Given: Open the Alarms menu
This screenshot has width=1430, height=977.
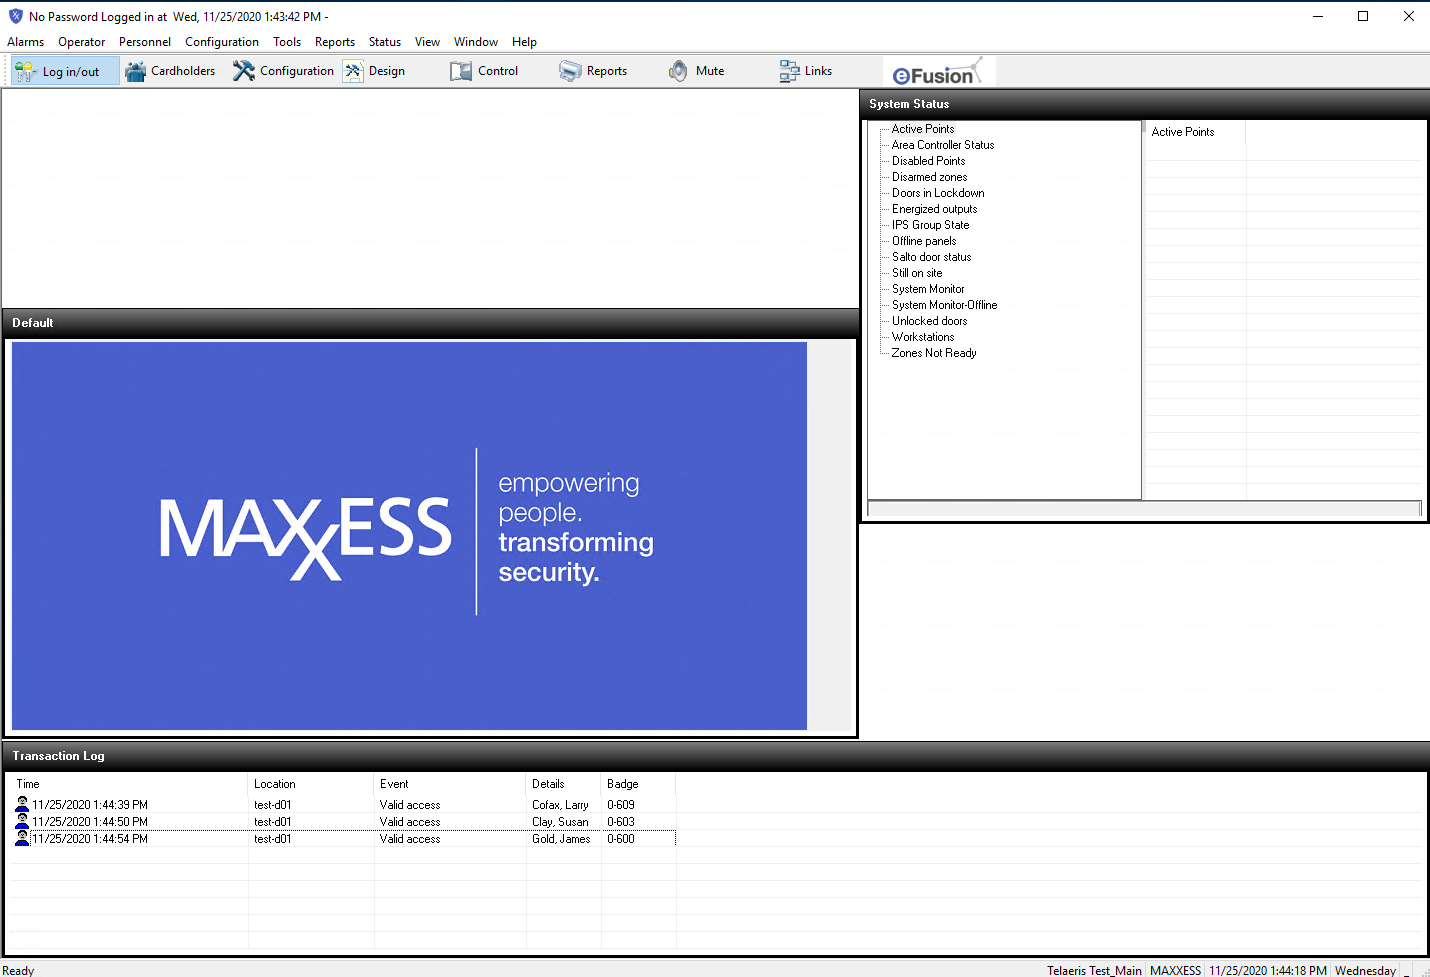Looking at the screenshot, I should click(x=26, y=42).
